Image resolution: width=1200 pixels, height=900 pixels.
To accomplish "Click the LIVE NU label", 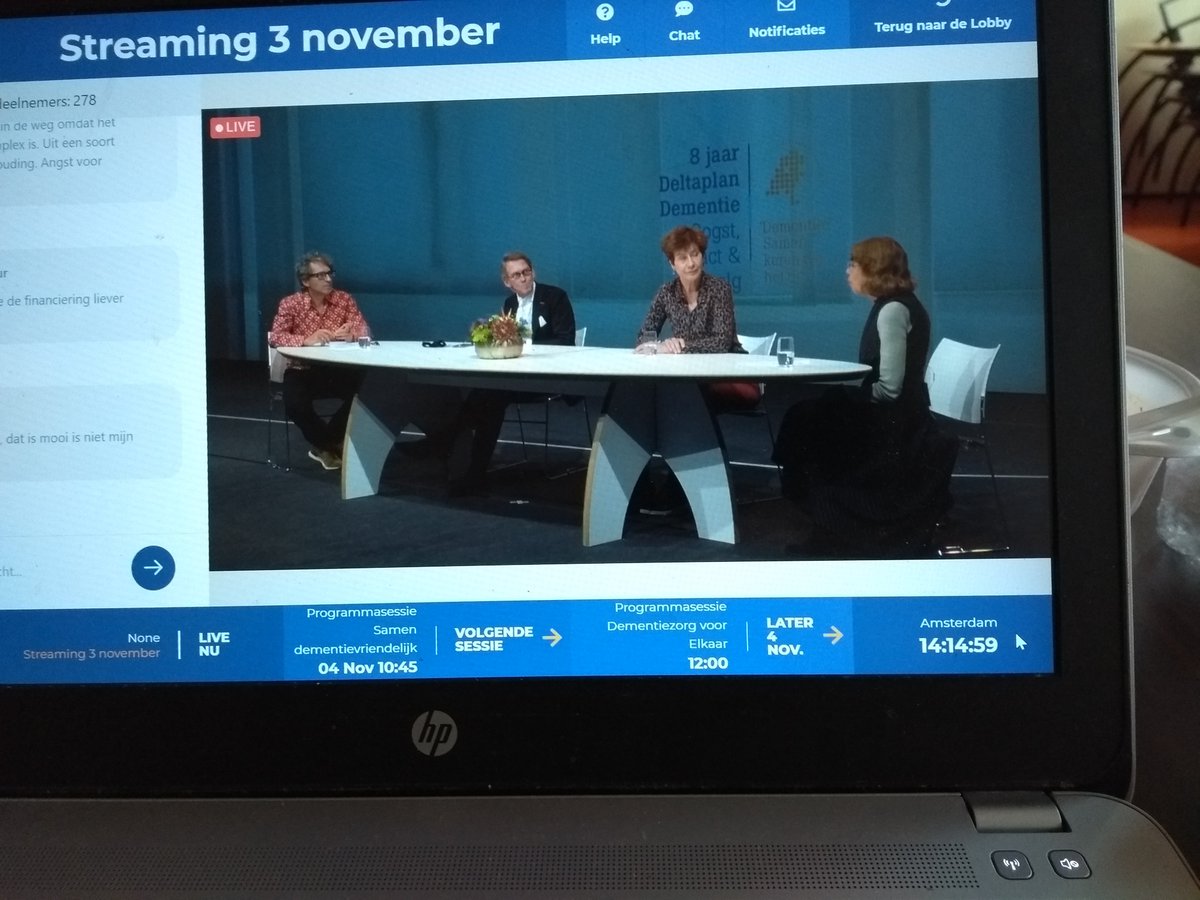I will tap(213, 644).
